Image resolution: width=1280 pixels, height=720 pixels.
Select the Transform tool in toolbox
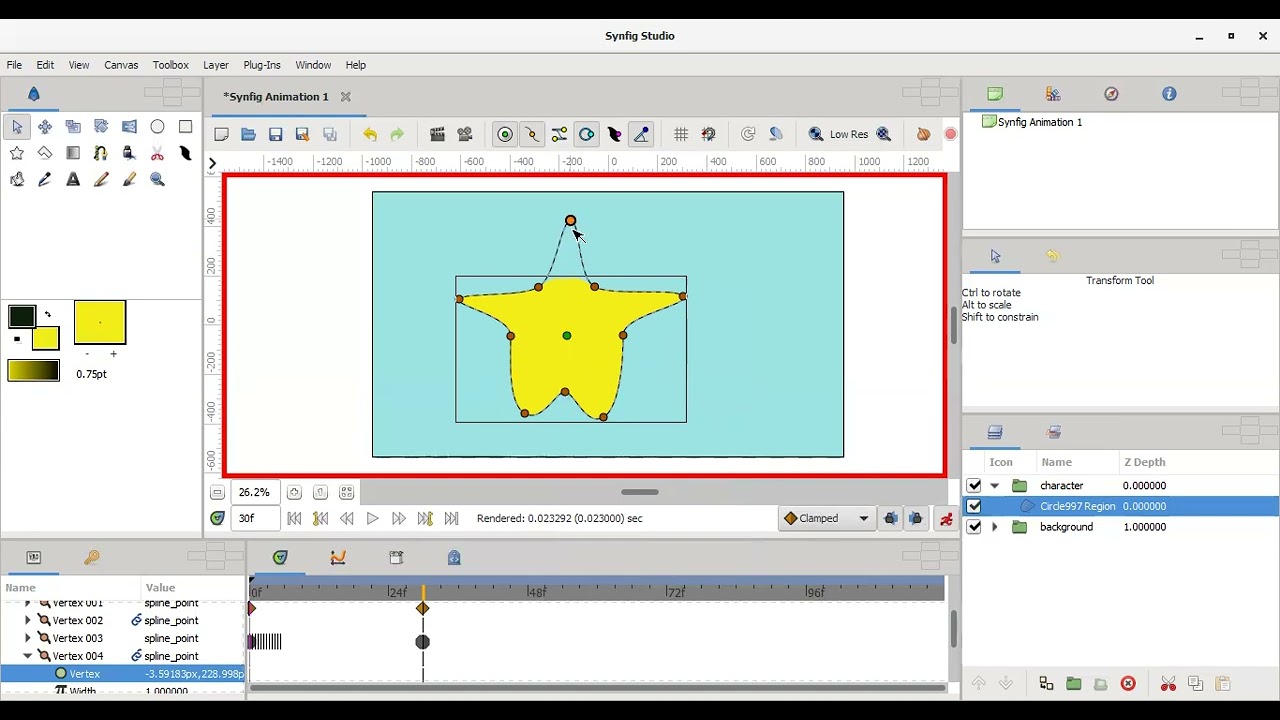click(17, 127)
